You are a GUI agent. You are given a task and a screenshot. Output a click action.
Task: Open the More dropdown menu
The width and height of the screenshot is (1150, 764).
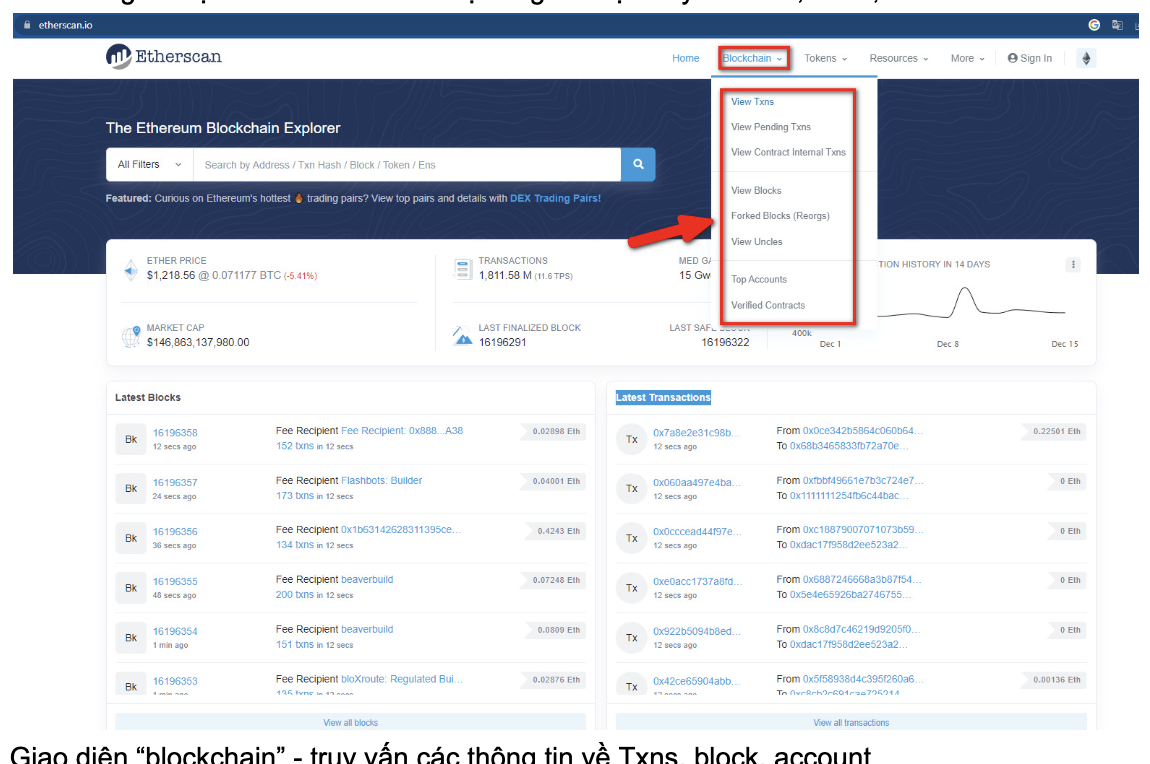point(965,58)
